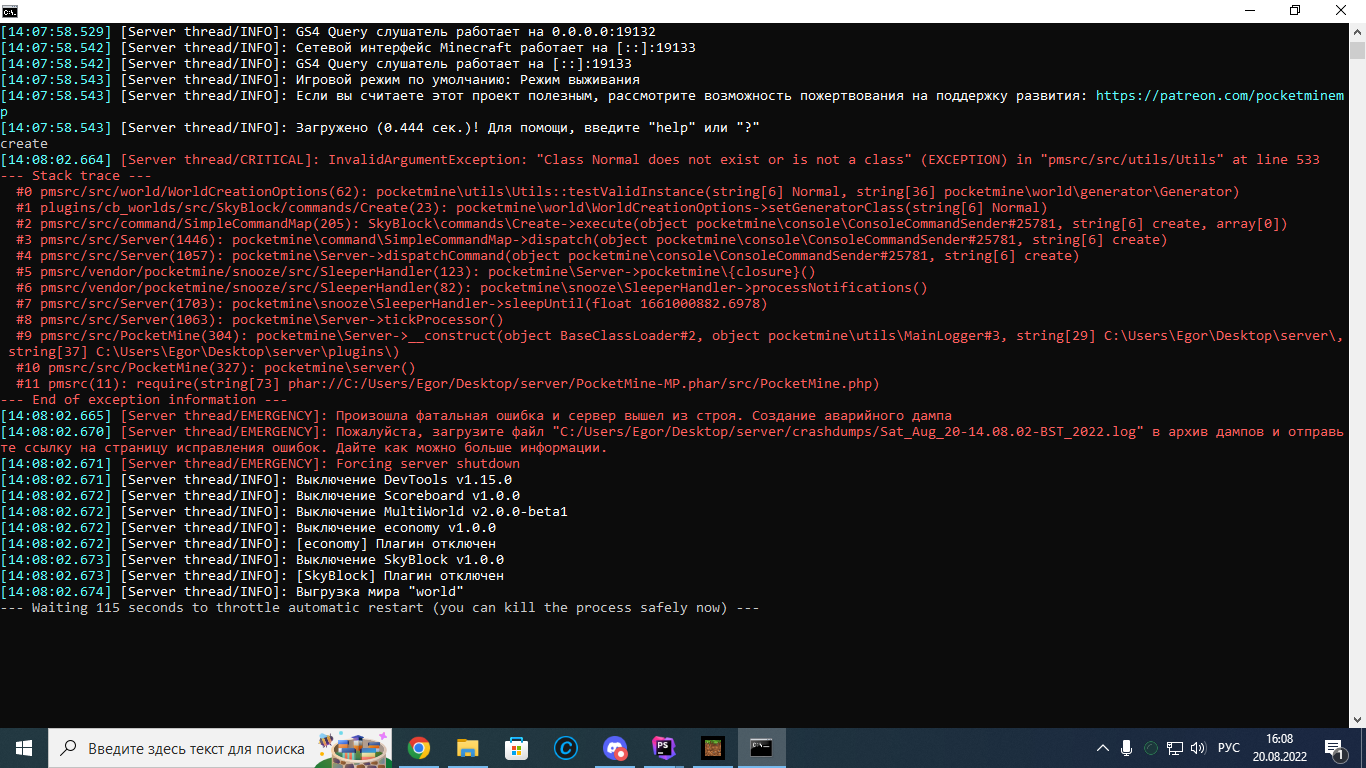This screenshot has width=1366, height=768.
Task: Open the blue C app in taskbar
Action: (x=565, y=748)
